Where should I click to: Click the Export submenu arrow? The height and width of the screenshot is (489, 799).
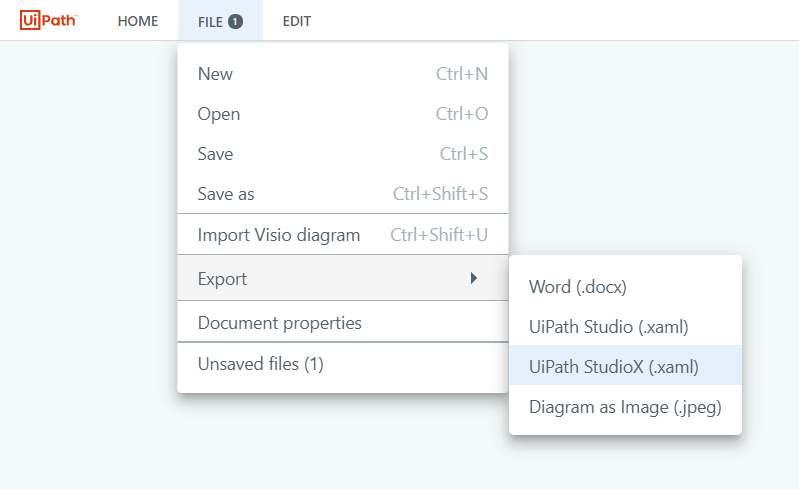[474, 278]
